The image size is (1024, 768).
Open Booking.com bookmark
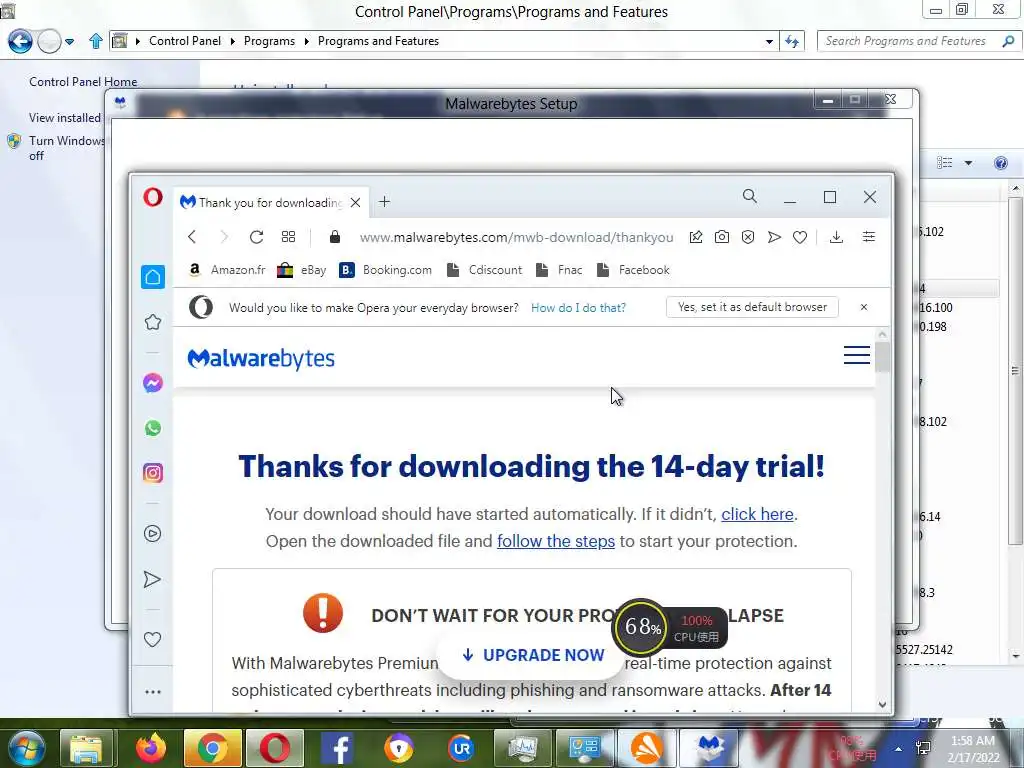point(386,270)
